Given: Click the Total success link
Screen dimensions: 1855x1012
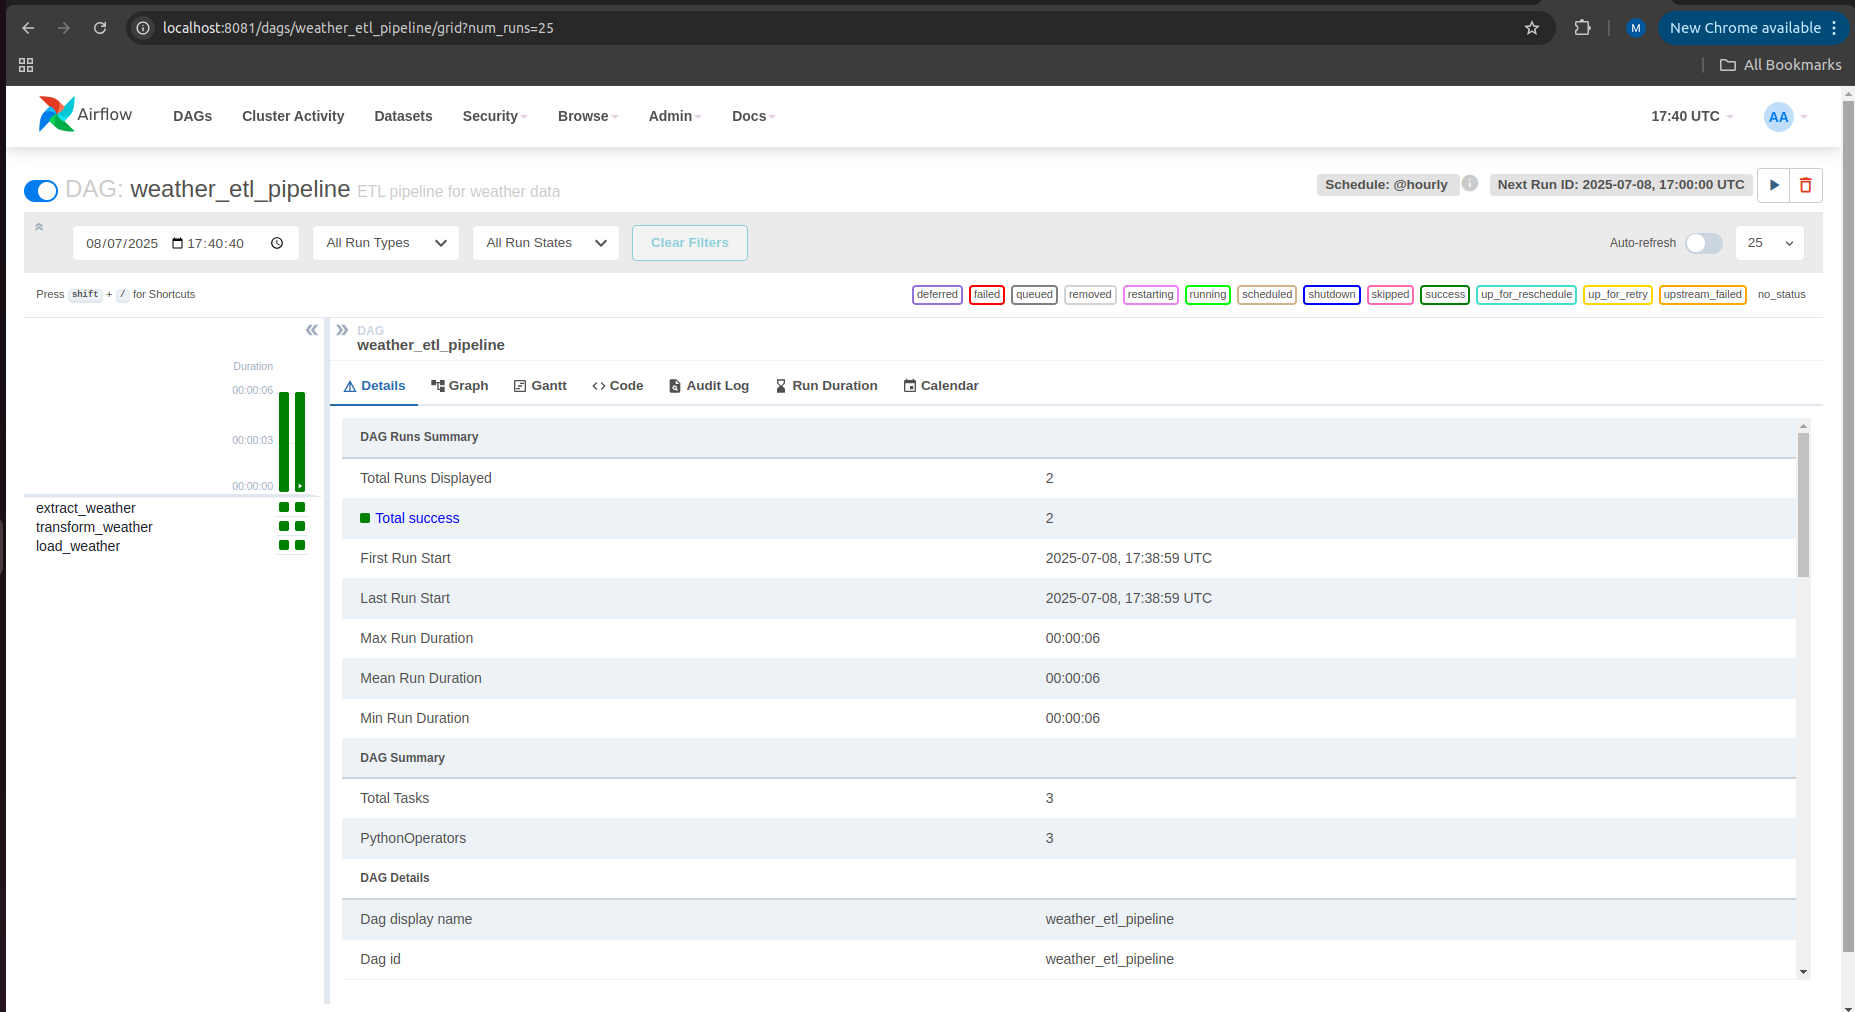Looking at the screenshot, I should 417,518.
